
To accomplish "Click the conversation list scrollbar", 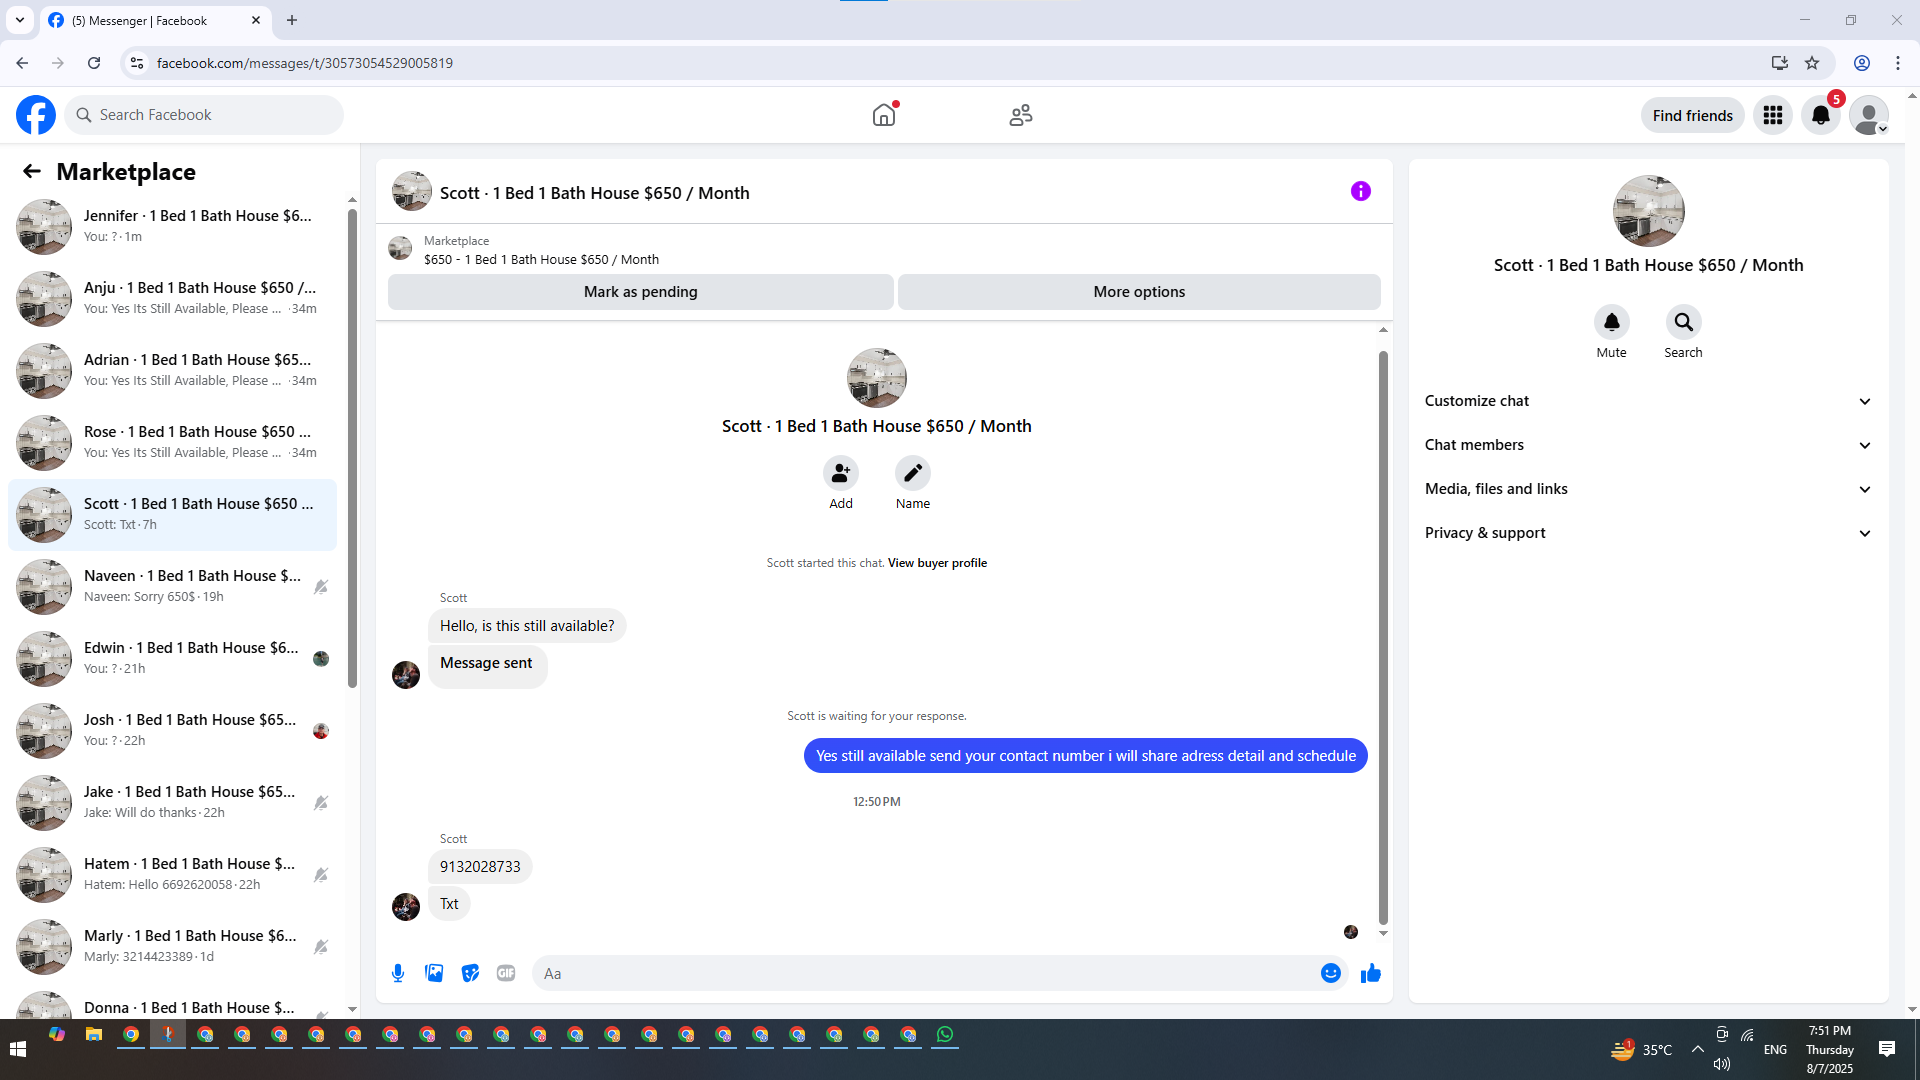I will point(352,448).
